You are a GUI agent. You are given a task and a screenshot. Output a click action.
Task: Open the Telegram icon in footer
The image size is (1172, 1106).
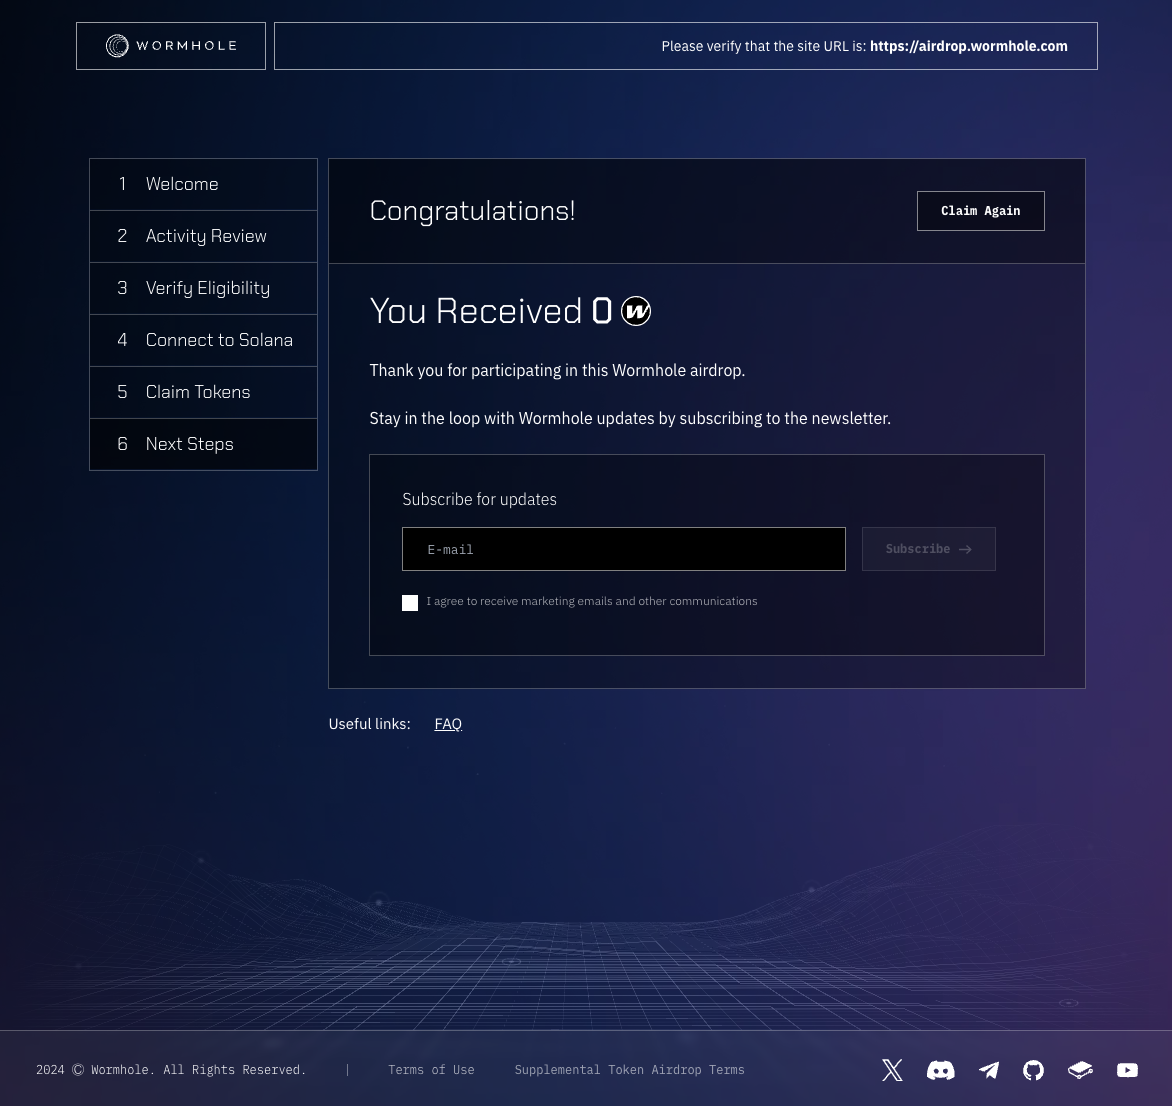pos(989,1070)
